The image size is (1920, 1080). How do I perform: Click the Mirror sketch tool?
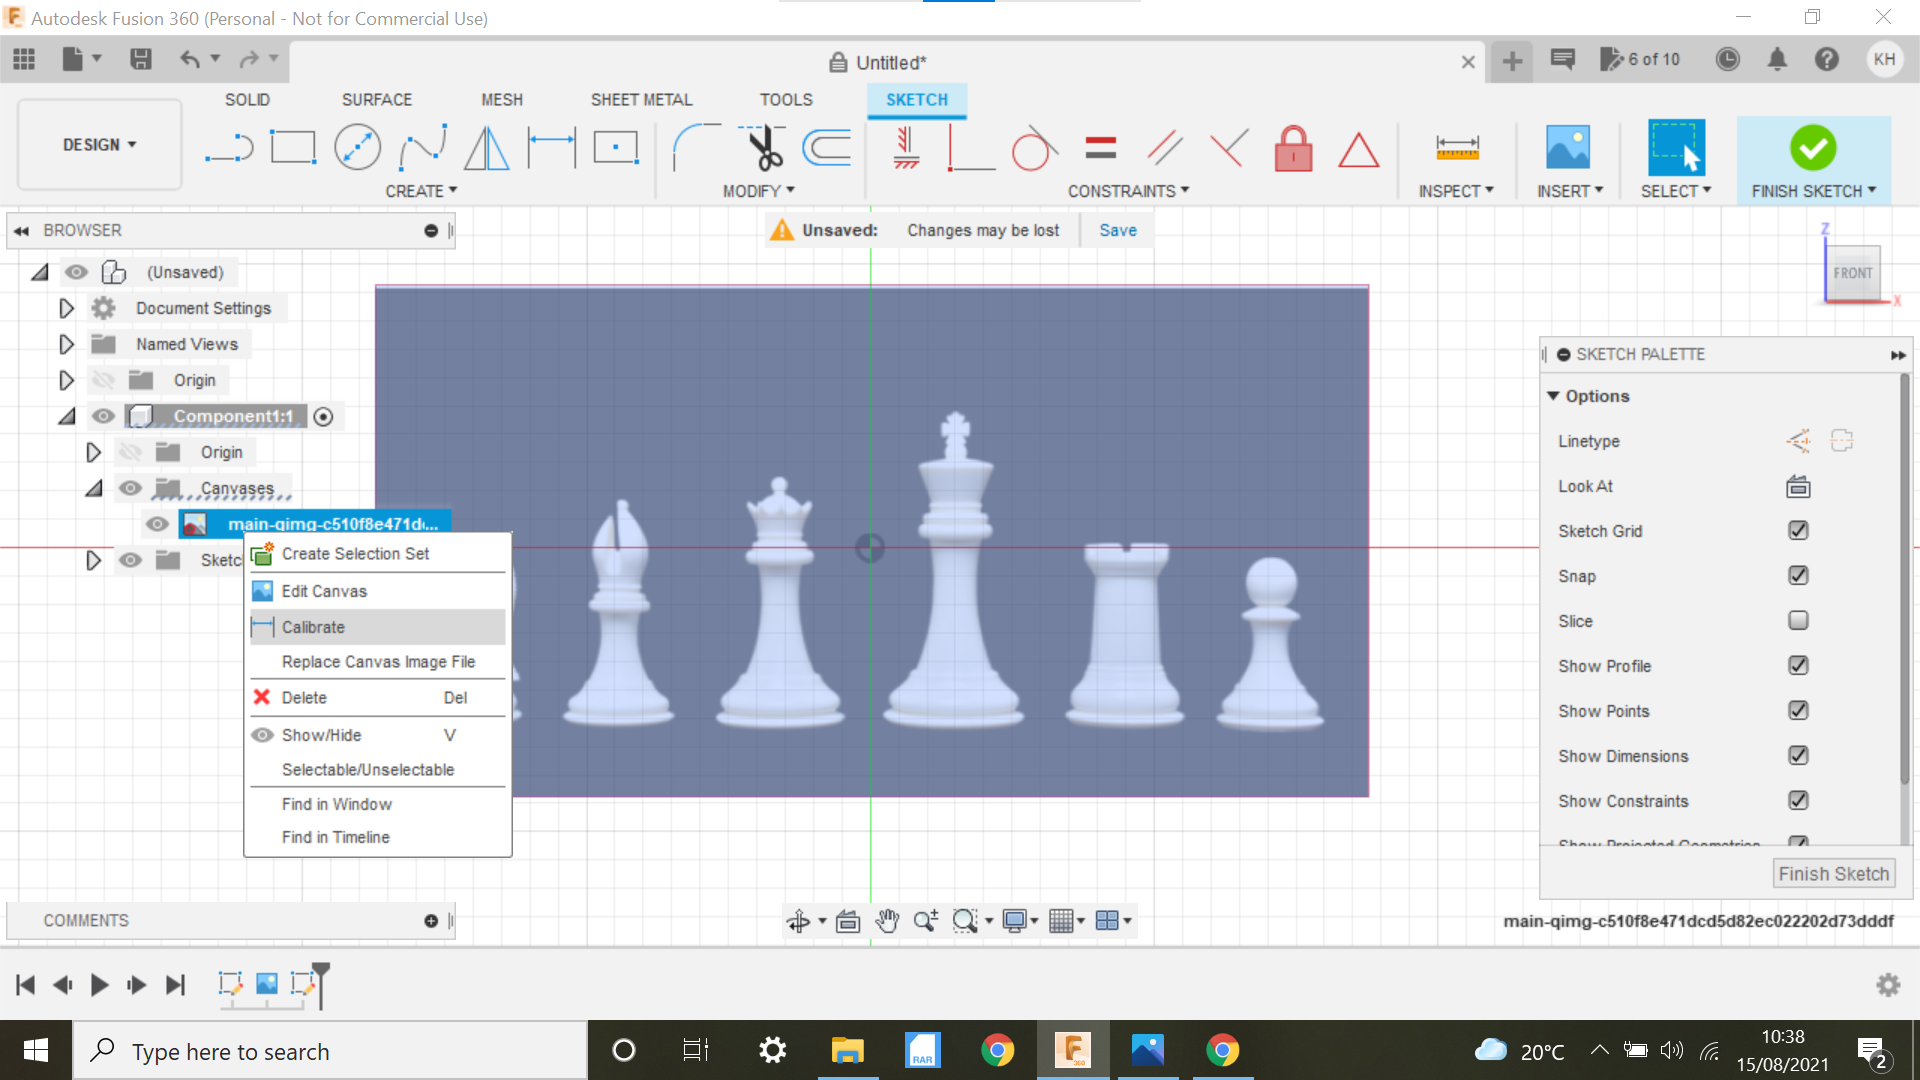pyautogui.click(x=487, y=146)
